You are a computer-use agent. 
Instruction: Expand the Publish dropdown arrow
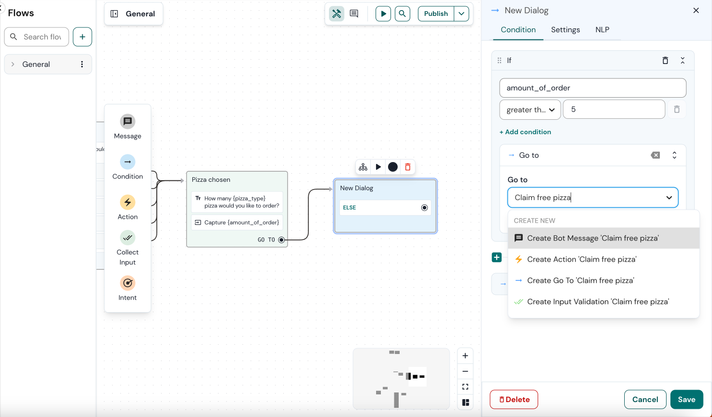click(x=461, y=14)
